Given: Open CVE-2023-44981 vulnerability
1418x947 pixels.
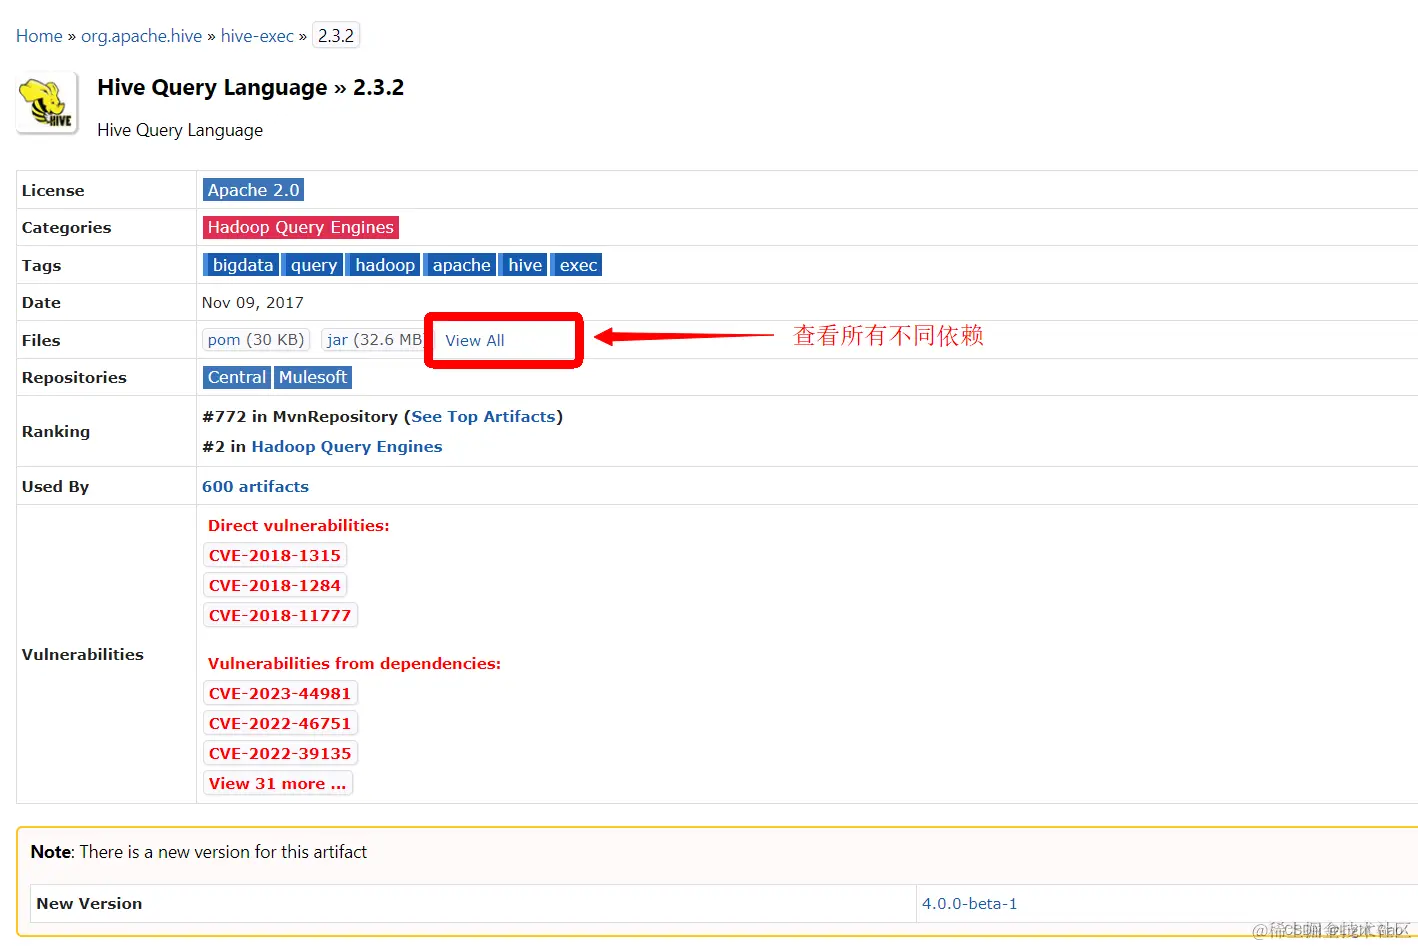Looking at the screenshot, I should 280,693.
